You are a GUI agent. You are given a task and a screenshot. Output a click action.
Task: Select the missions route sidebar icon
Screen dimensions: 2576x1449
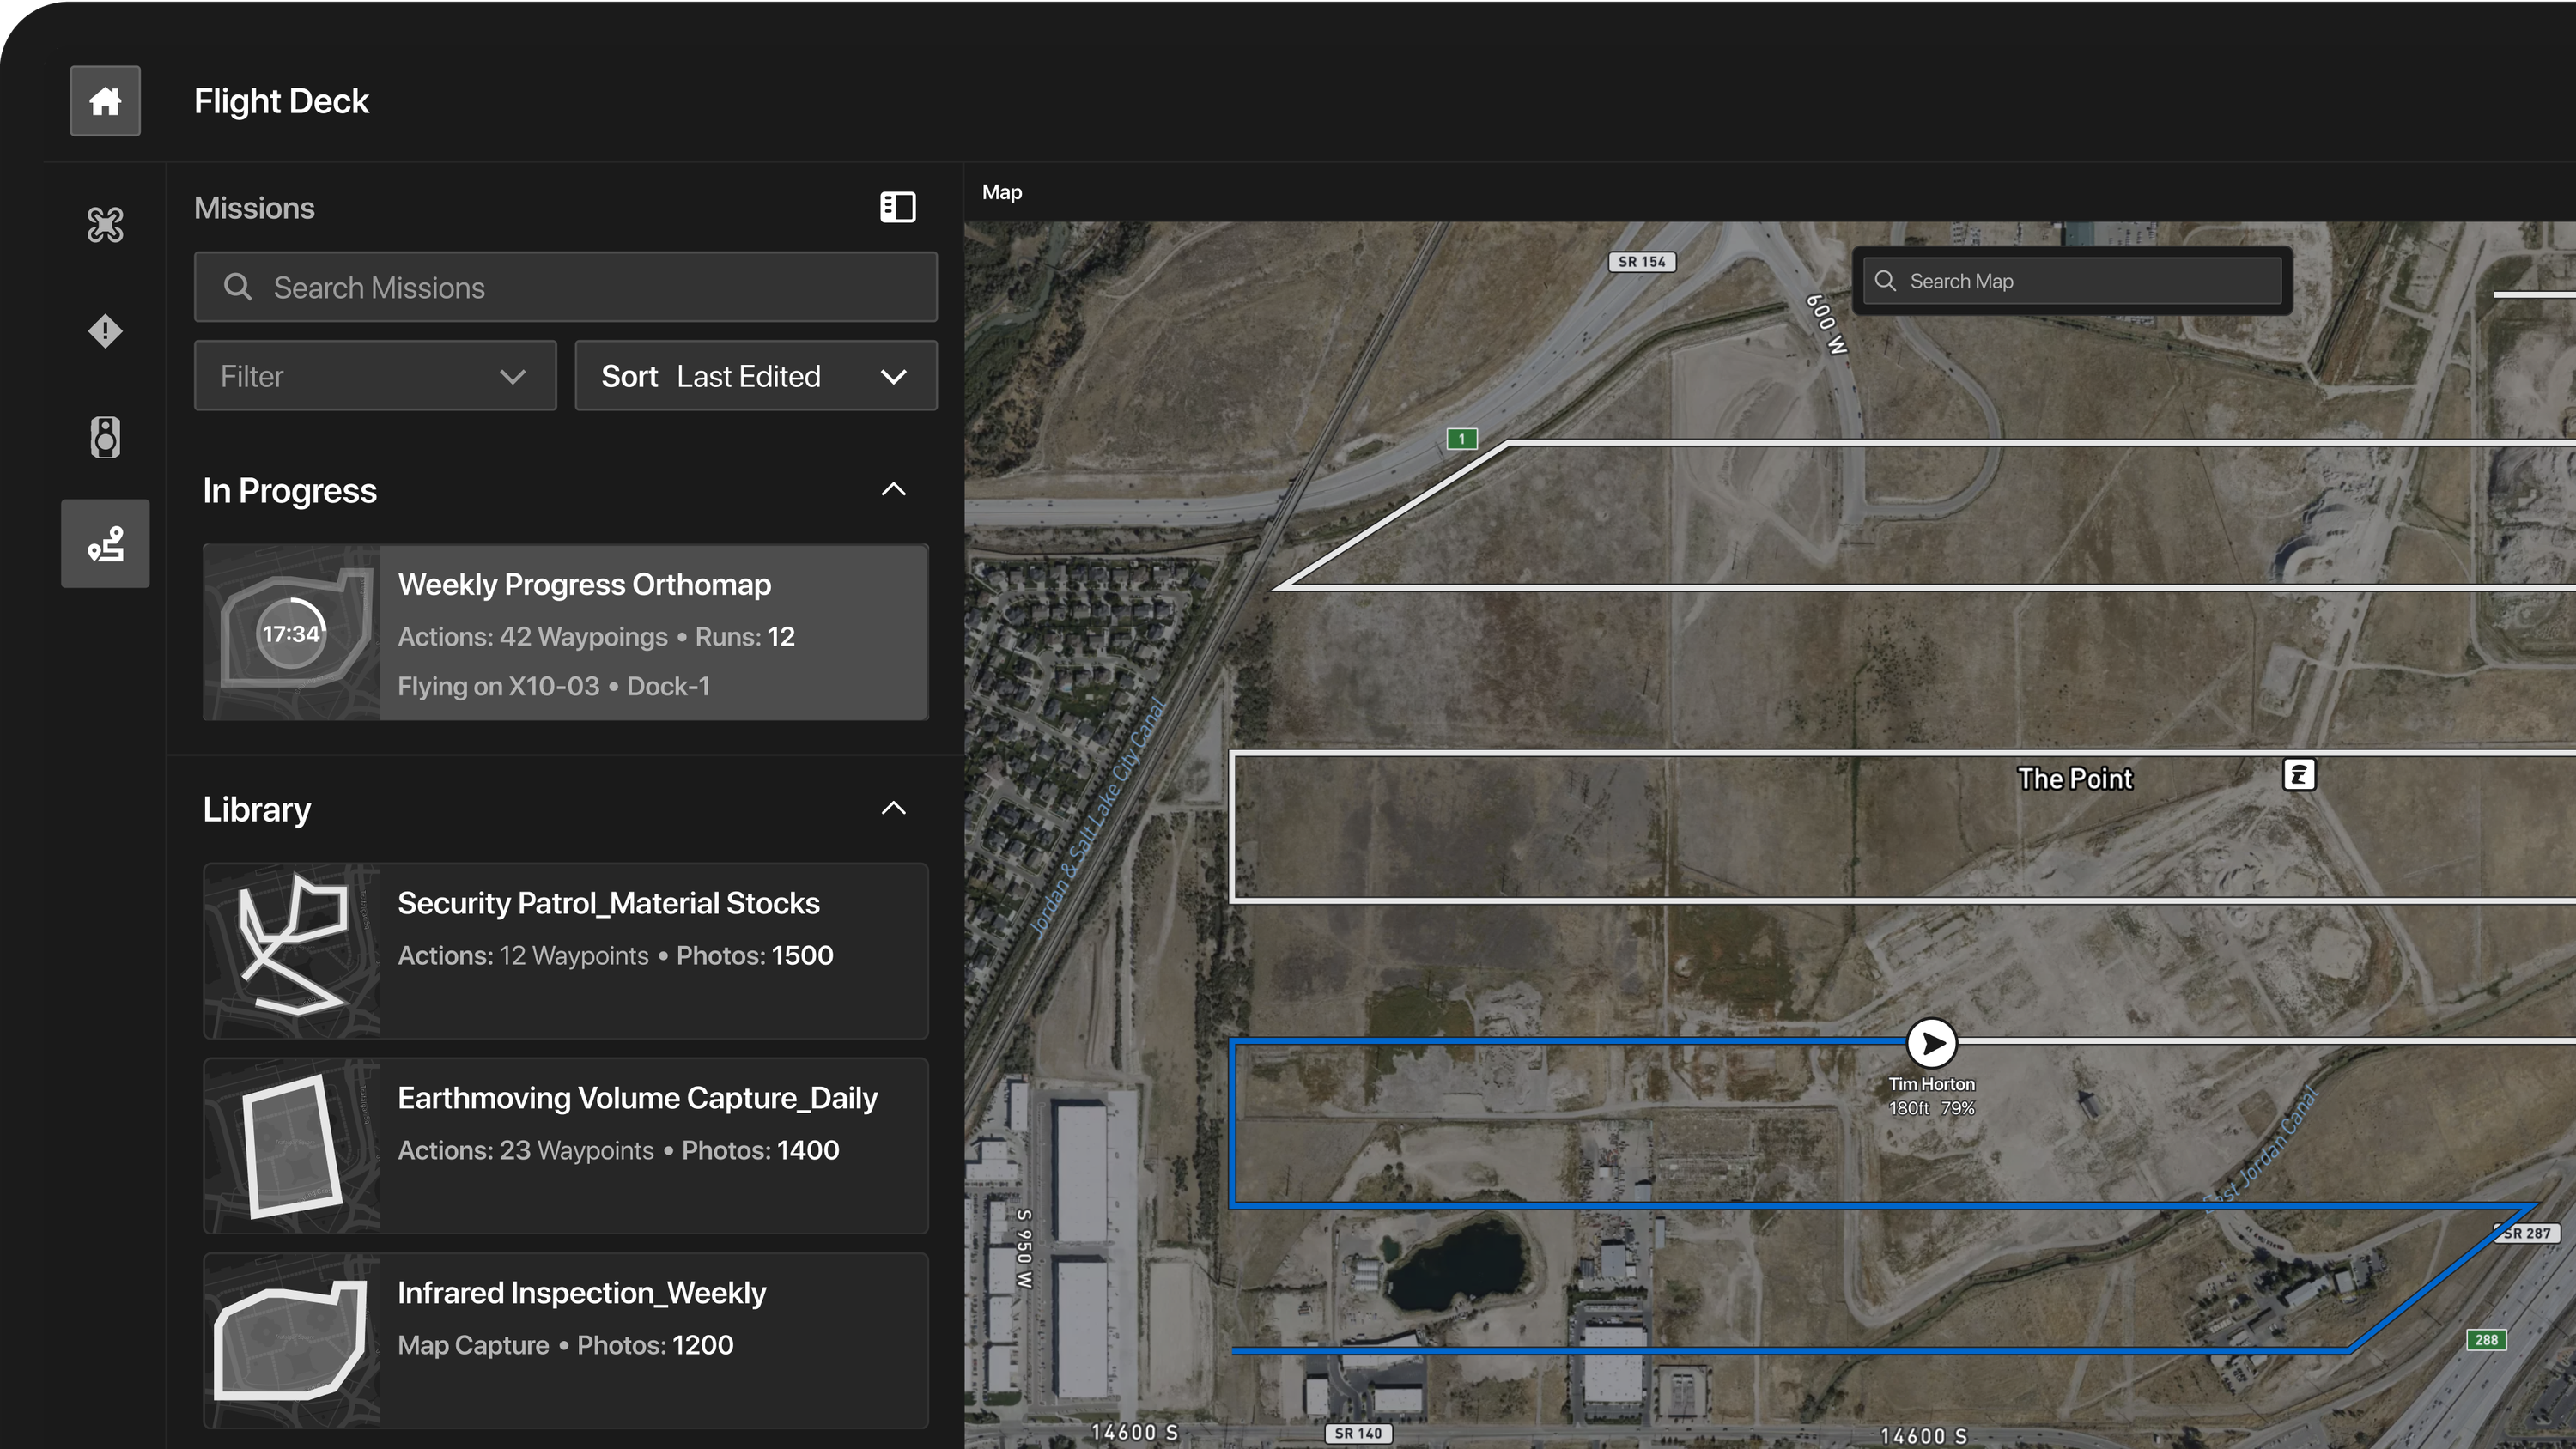(105, 544)
